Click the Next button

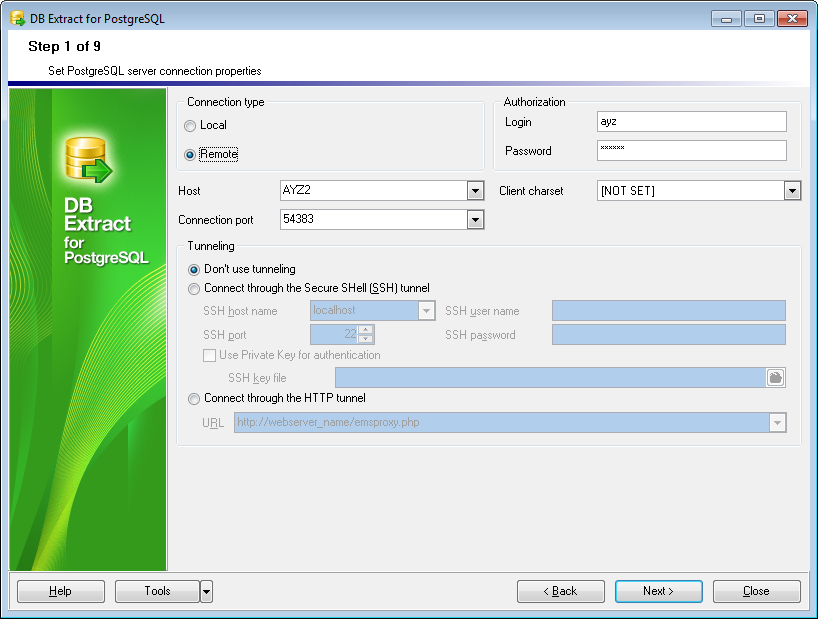(x=658, y=591)
